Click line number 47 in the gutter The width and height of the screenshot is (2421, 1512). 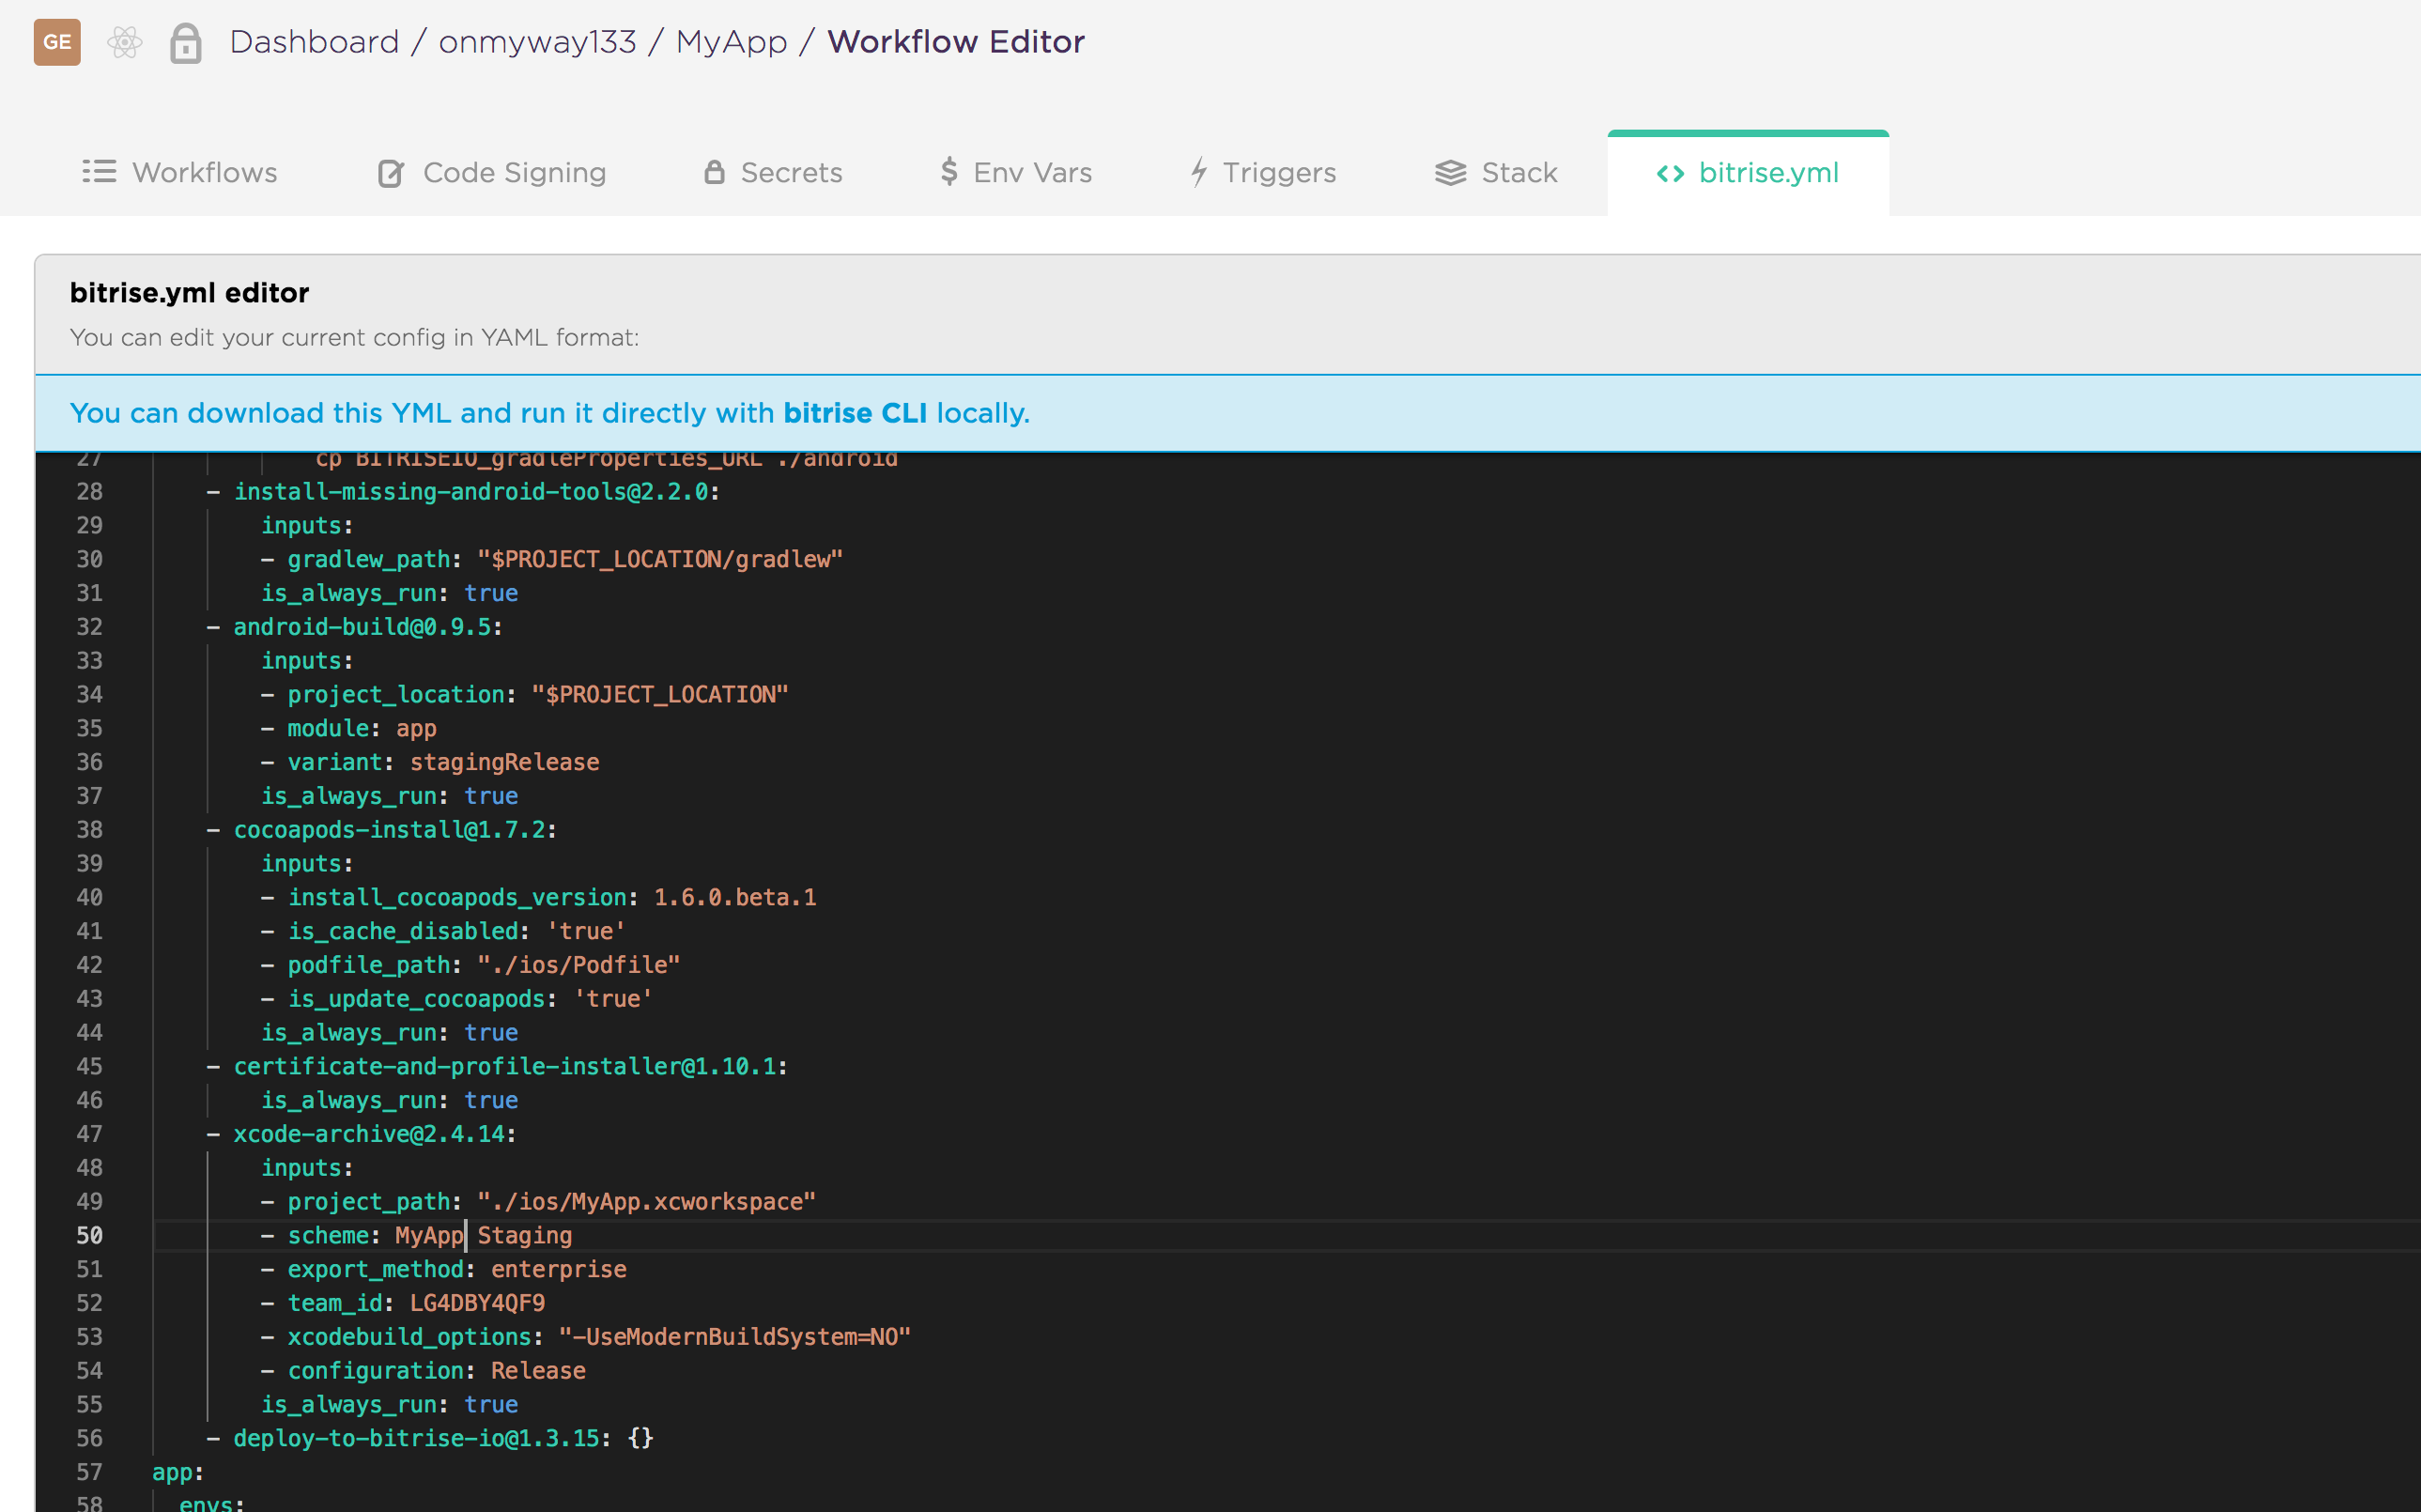click(89, 1134)
